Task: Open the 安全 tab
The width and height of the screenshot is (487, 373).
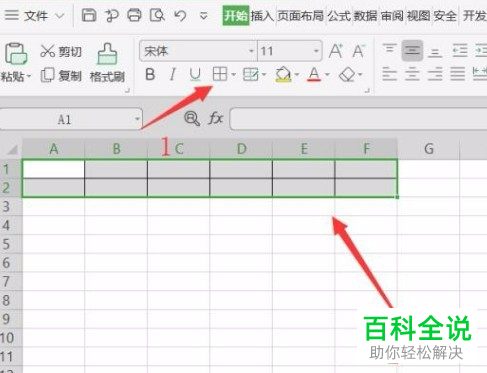Action: click(x=445, y=16)
